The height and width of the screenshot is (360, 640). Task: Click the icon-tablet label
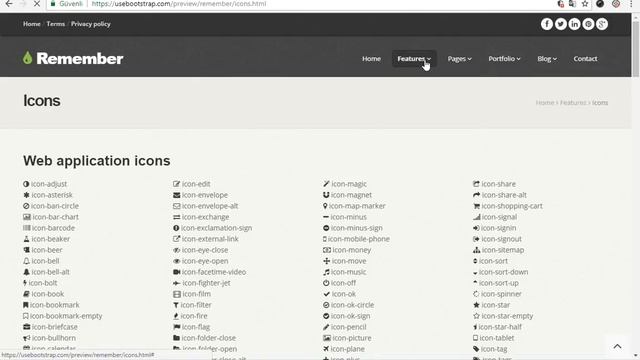point(497,338)
